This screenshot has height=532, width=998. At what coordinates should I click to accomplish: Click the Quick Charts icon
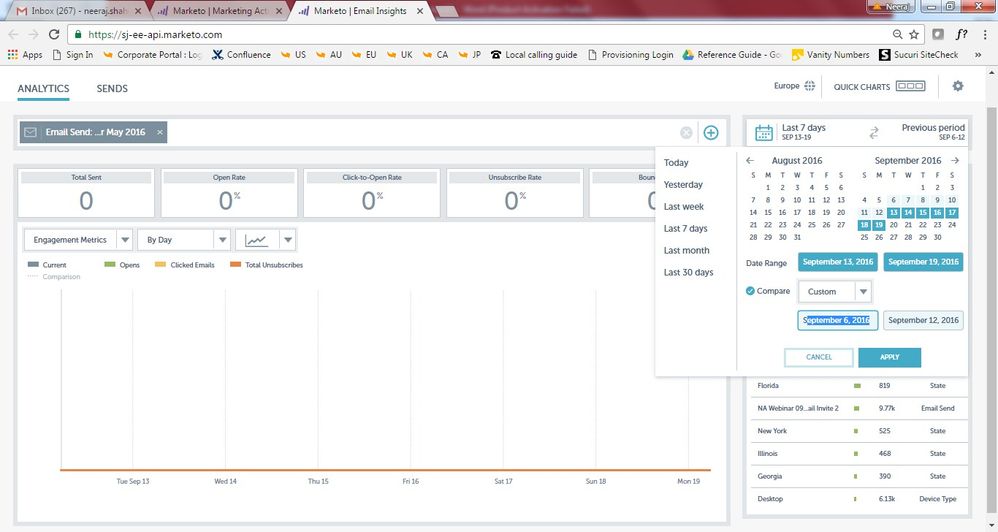tap(910, 87)
